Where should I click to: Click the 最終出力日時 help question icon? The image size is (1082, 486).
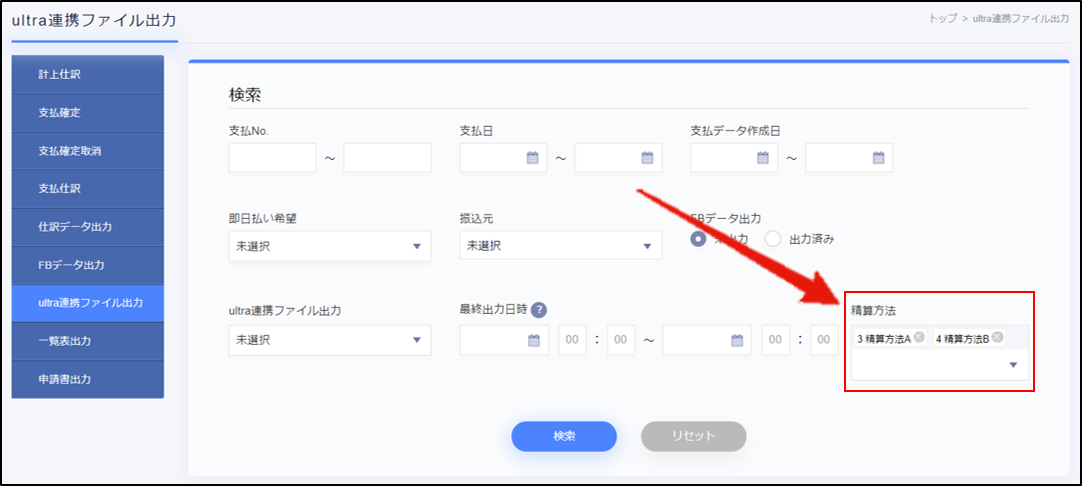539,310
